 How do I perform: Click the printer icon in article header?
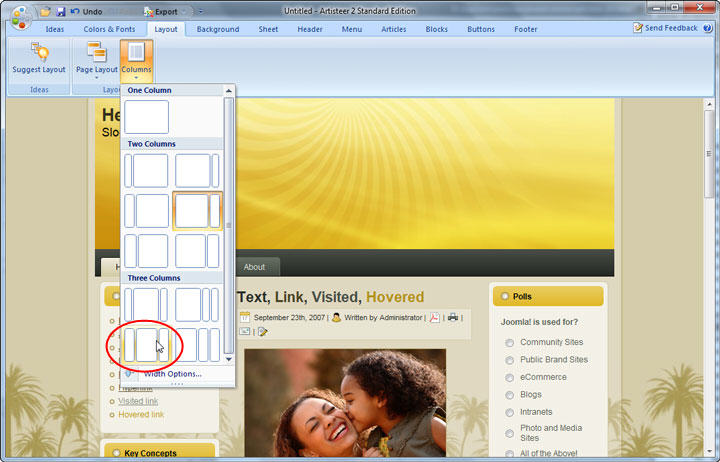[453, 317]
